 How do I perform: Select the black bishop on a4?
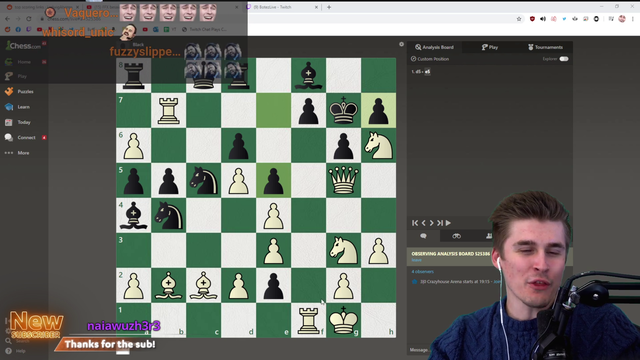pyautogui.click(x=133, y=215)
